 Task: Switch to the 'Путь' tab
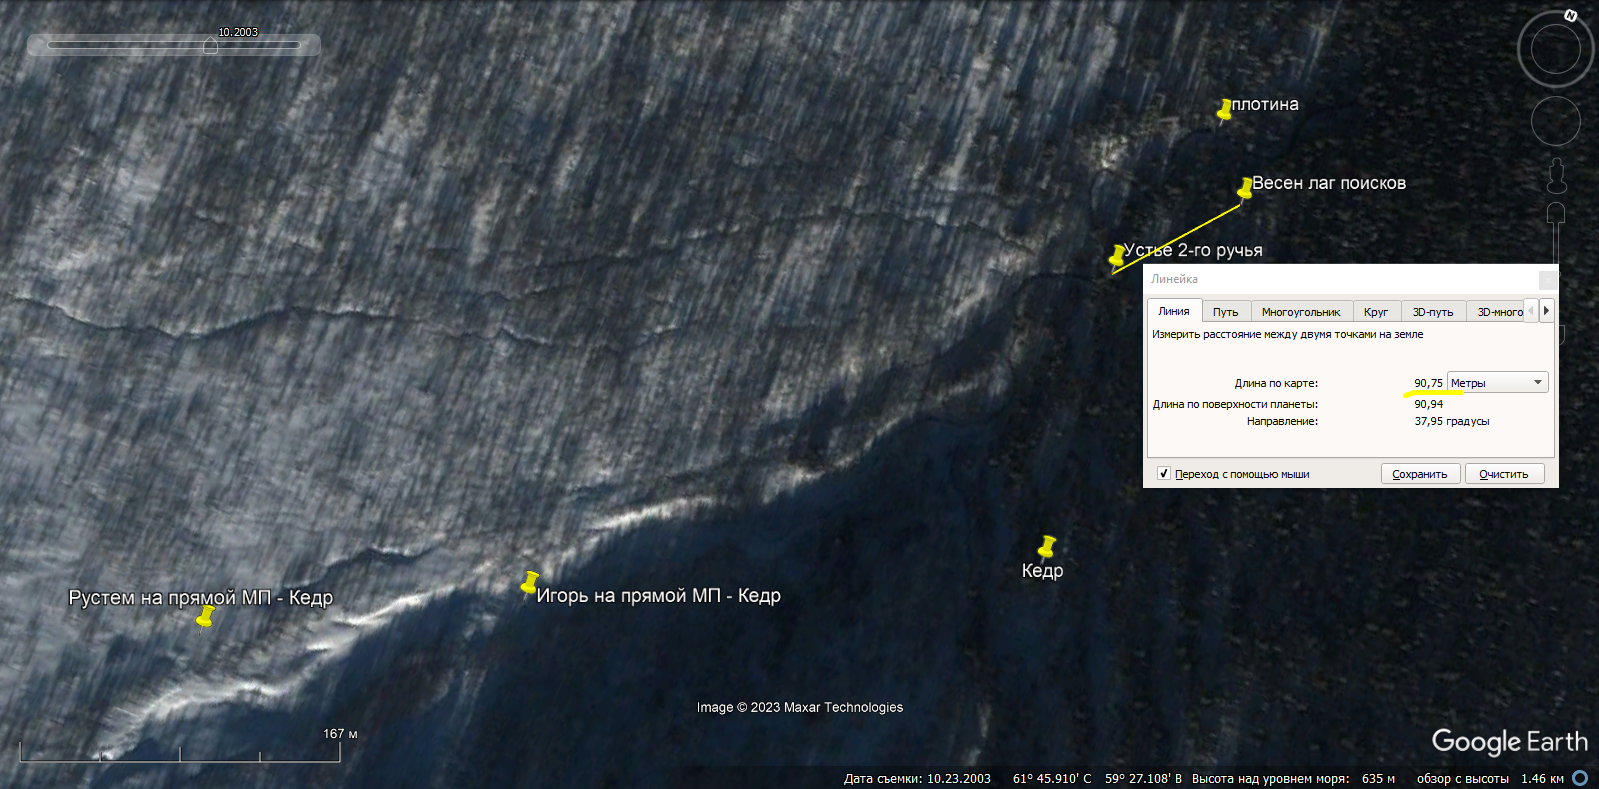click(1225, 312)
